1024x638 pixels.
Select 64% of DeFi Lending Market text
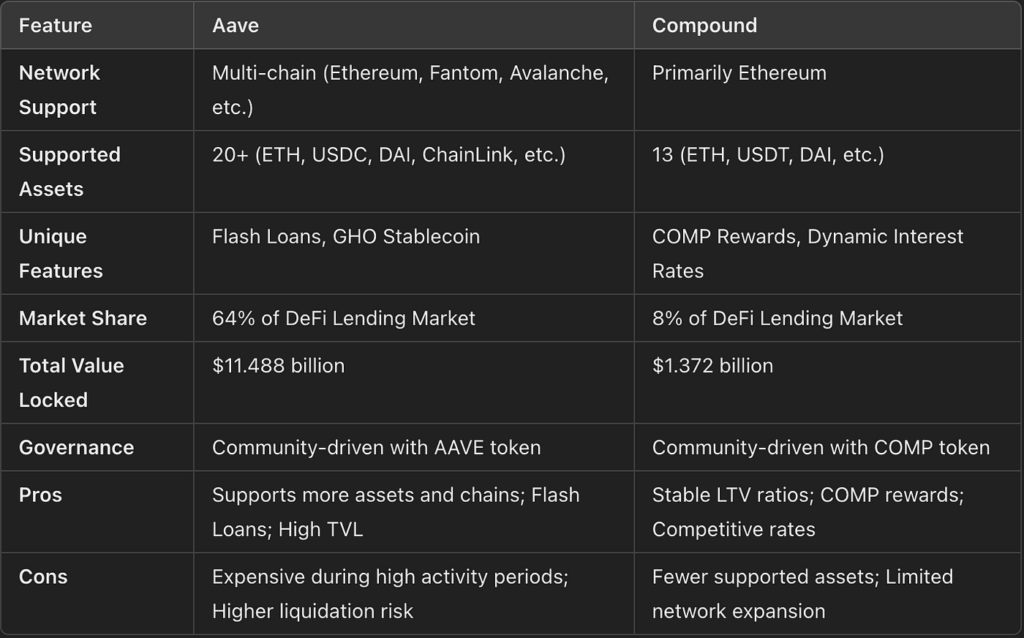click(x=343, y=318)
